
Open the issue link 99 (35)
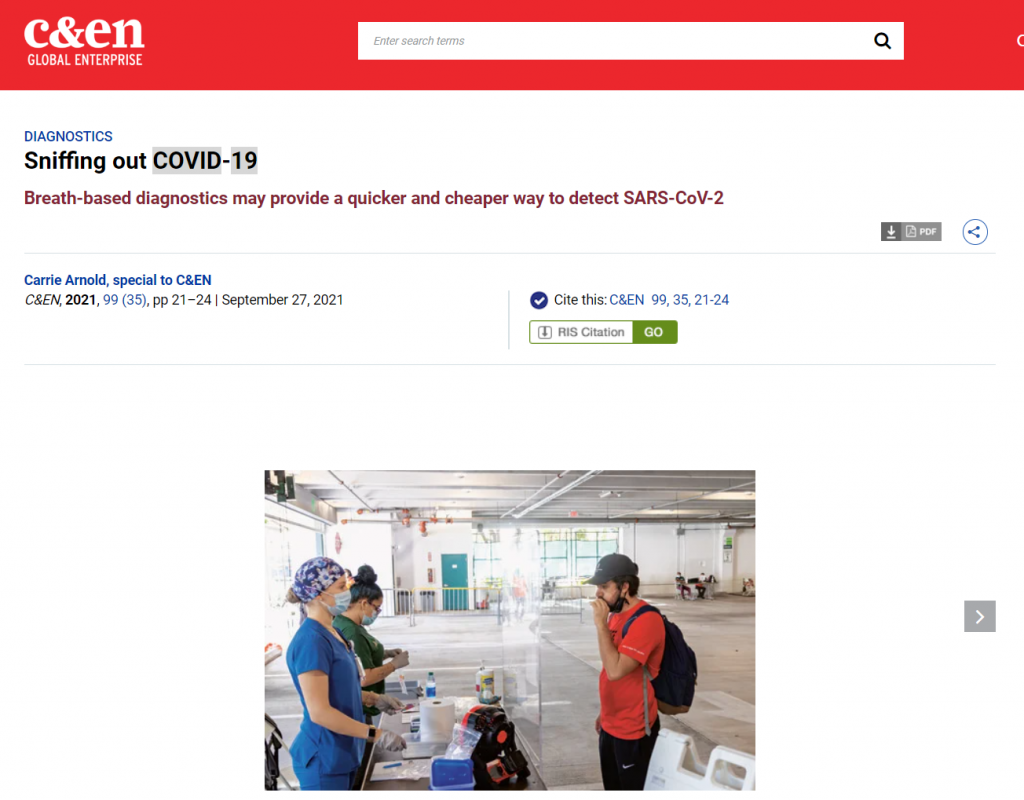click(x=125, y=300)
